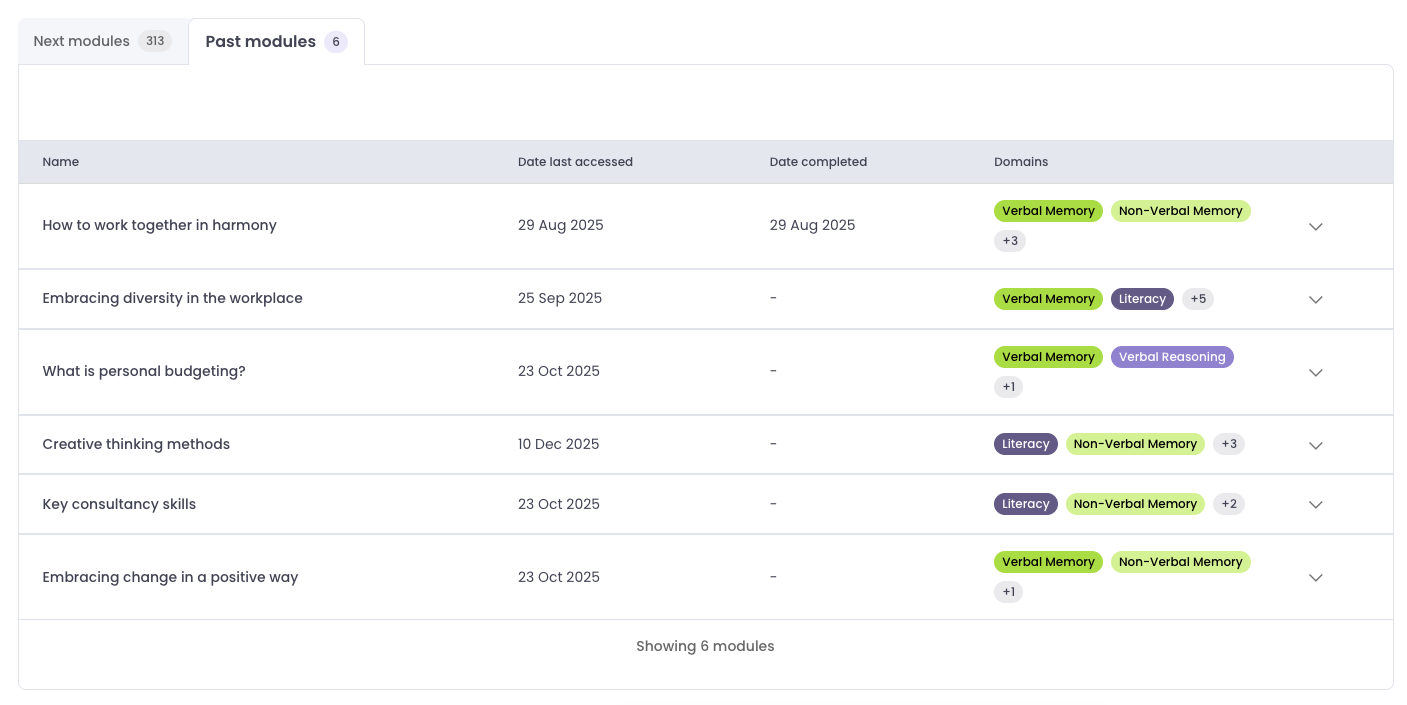Click the Domains column header
The image size is (1407, 705).
click(1021, 162)
